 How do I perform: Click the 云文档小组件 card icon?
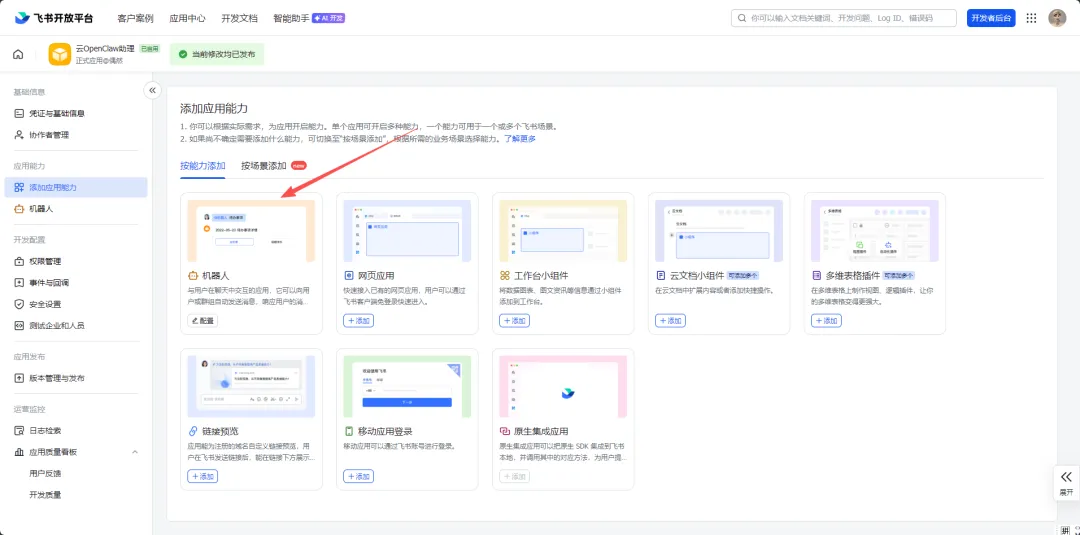coord(661,275)
